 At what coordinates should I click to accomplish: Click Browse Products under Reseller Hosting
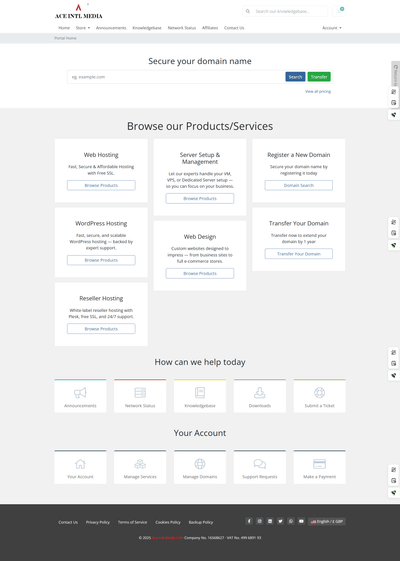pyautogui.click(x=101, y=329)
